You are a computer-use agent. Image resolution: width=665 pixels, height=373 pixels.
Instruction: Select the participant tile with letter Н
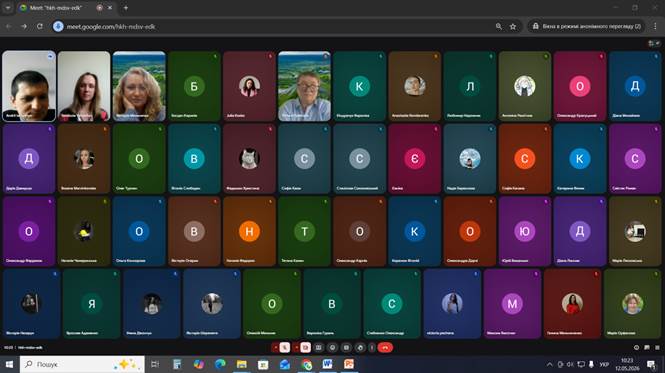click(x=249, y=231)
